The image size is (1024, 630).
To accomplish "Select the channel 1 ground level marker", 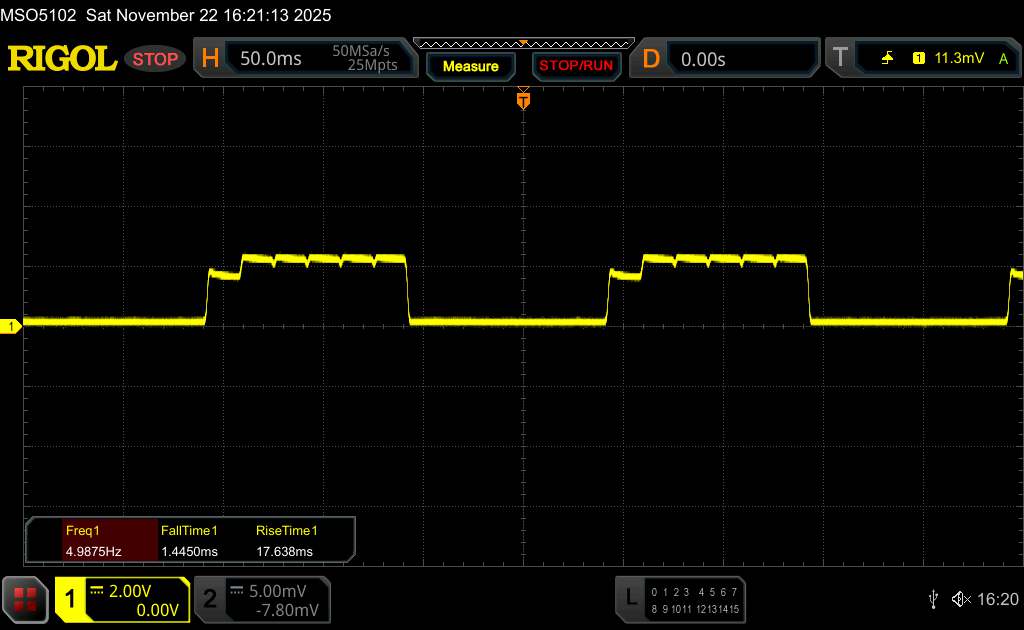I will (x=12, y=327).
